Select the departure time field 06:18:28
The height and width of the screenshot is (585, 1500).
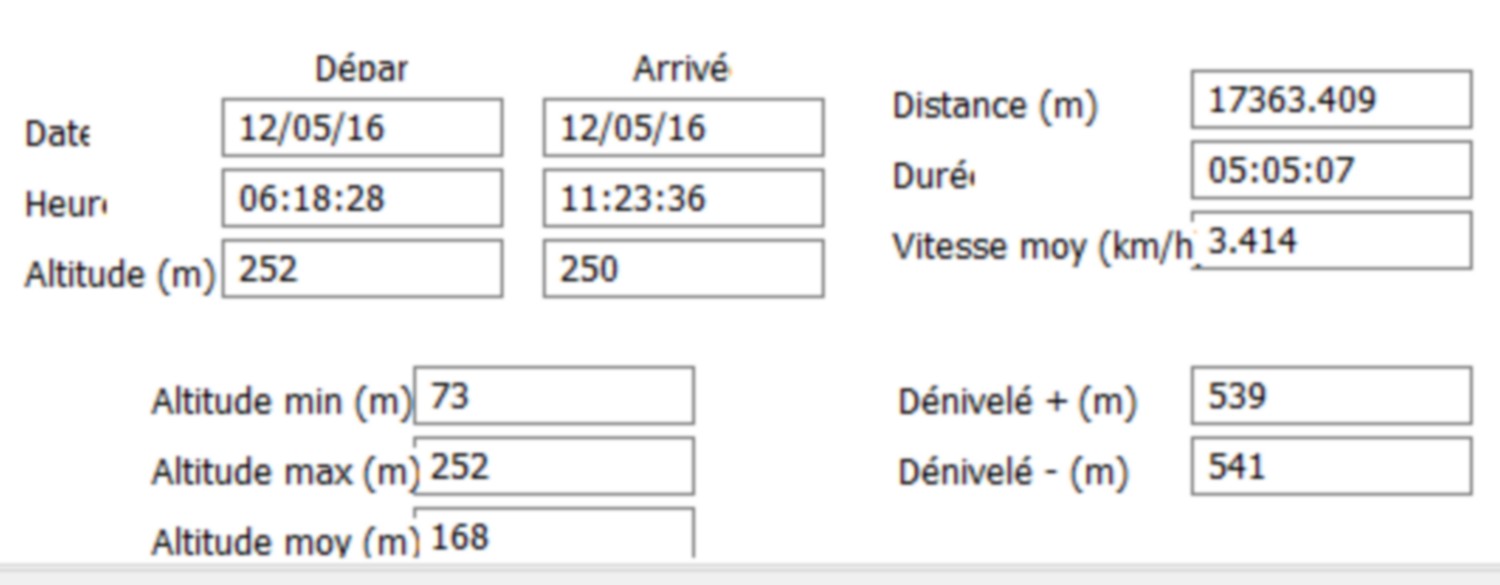tap(362, 198)
